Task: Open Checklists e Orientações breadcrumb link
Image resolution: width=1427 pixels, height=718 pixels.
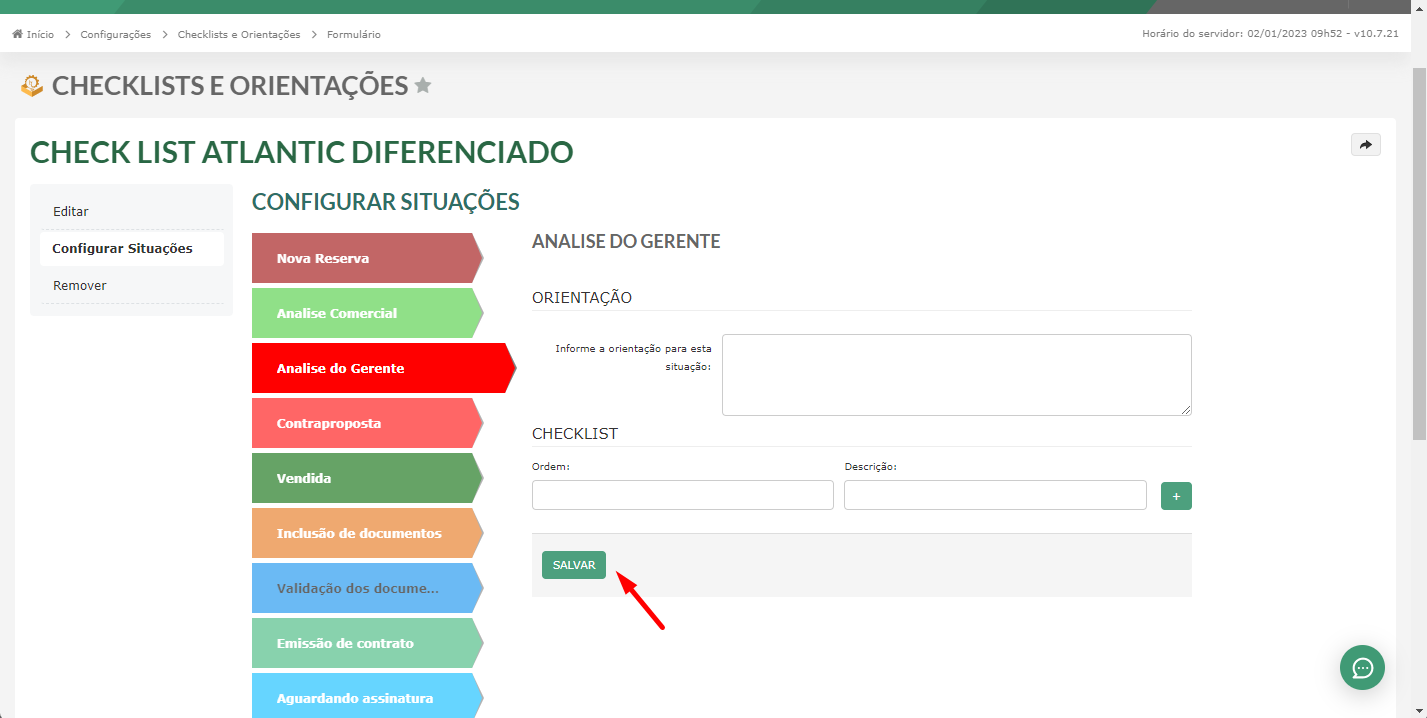Action: click(239, 34)
